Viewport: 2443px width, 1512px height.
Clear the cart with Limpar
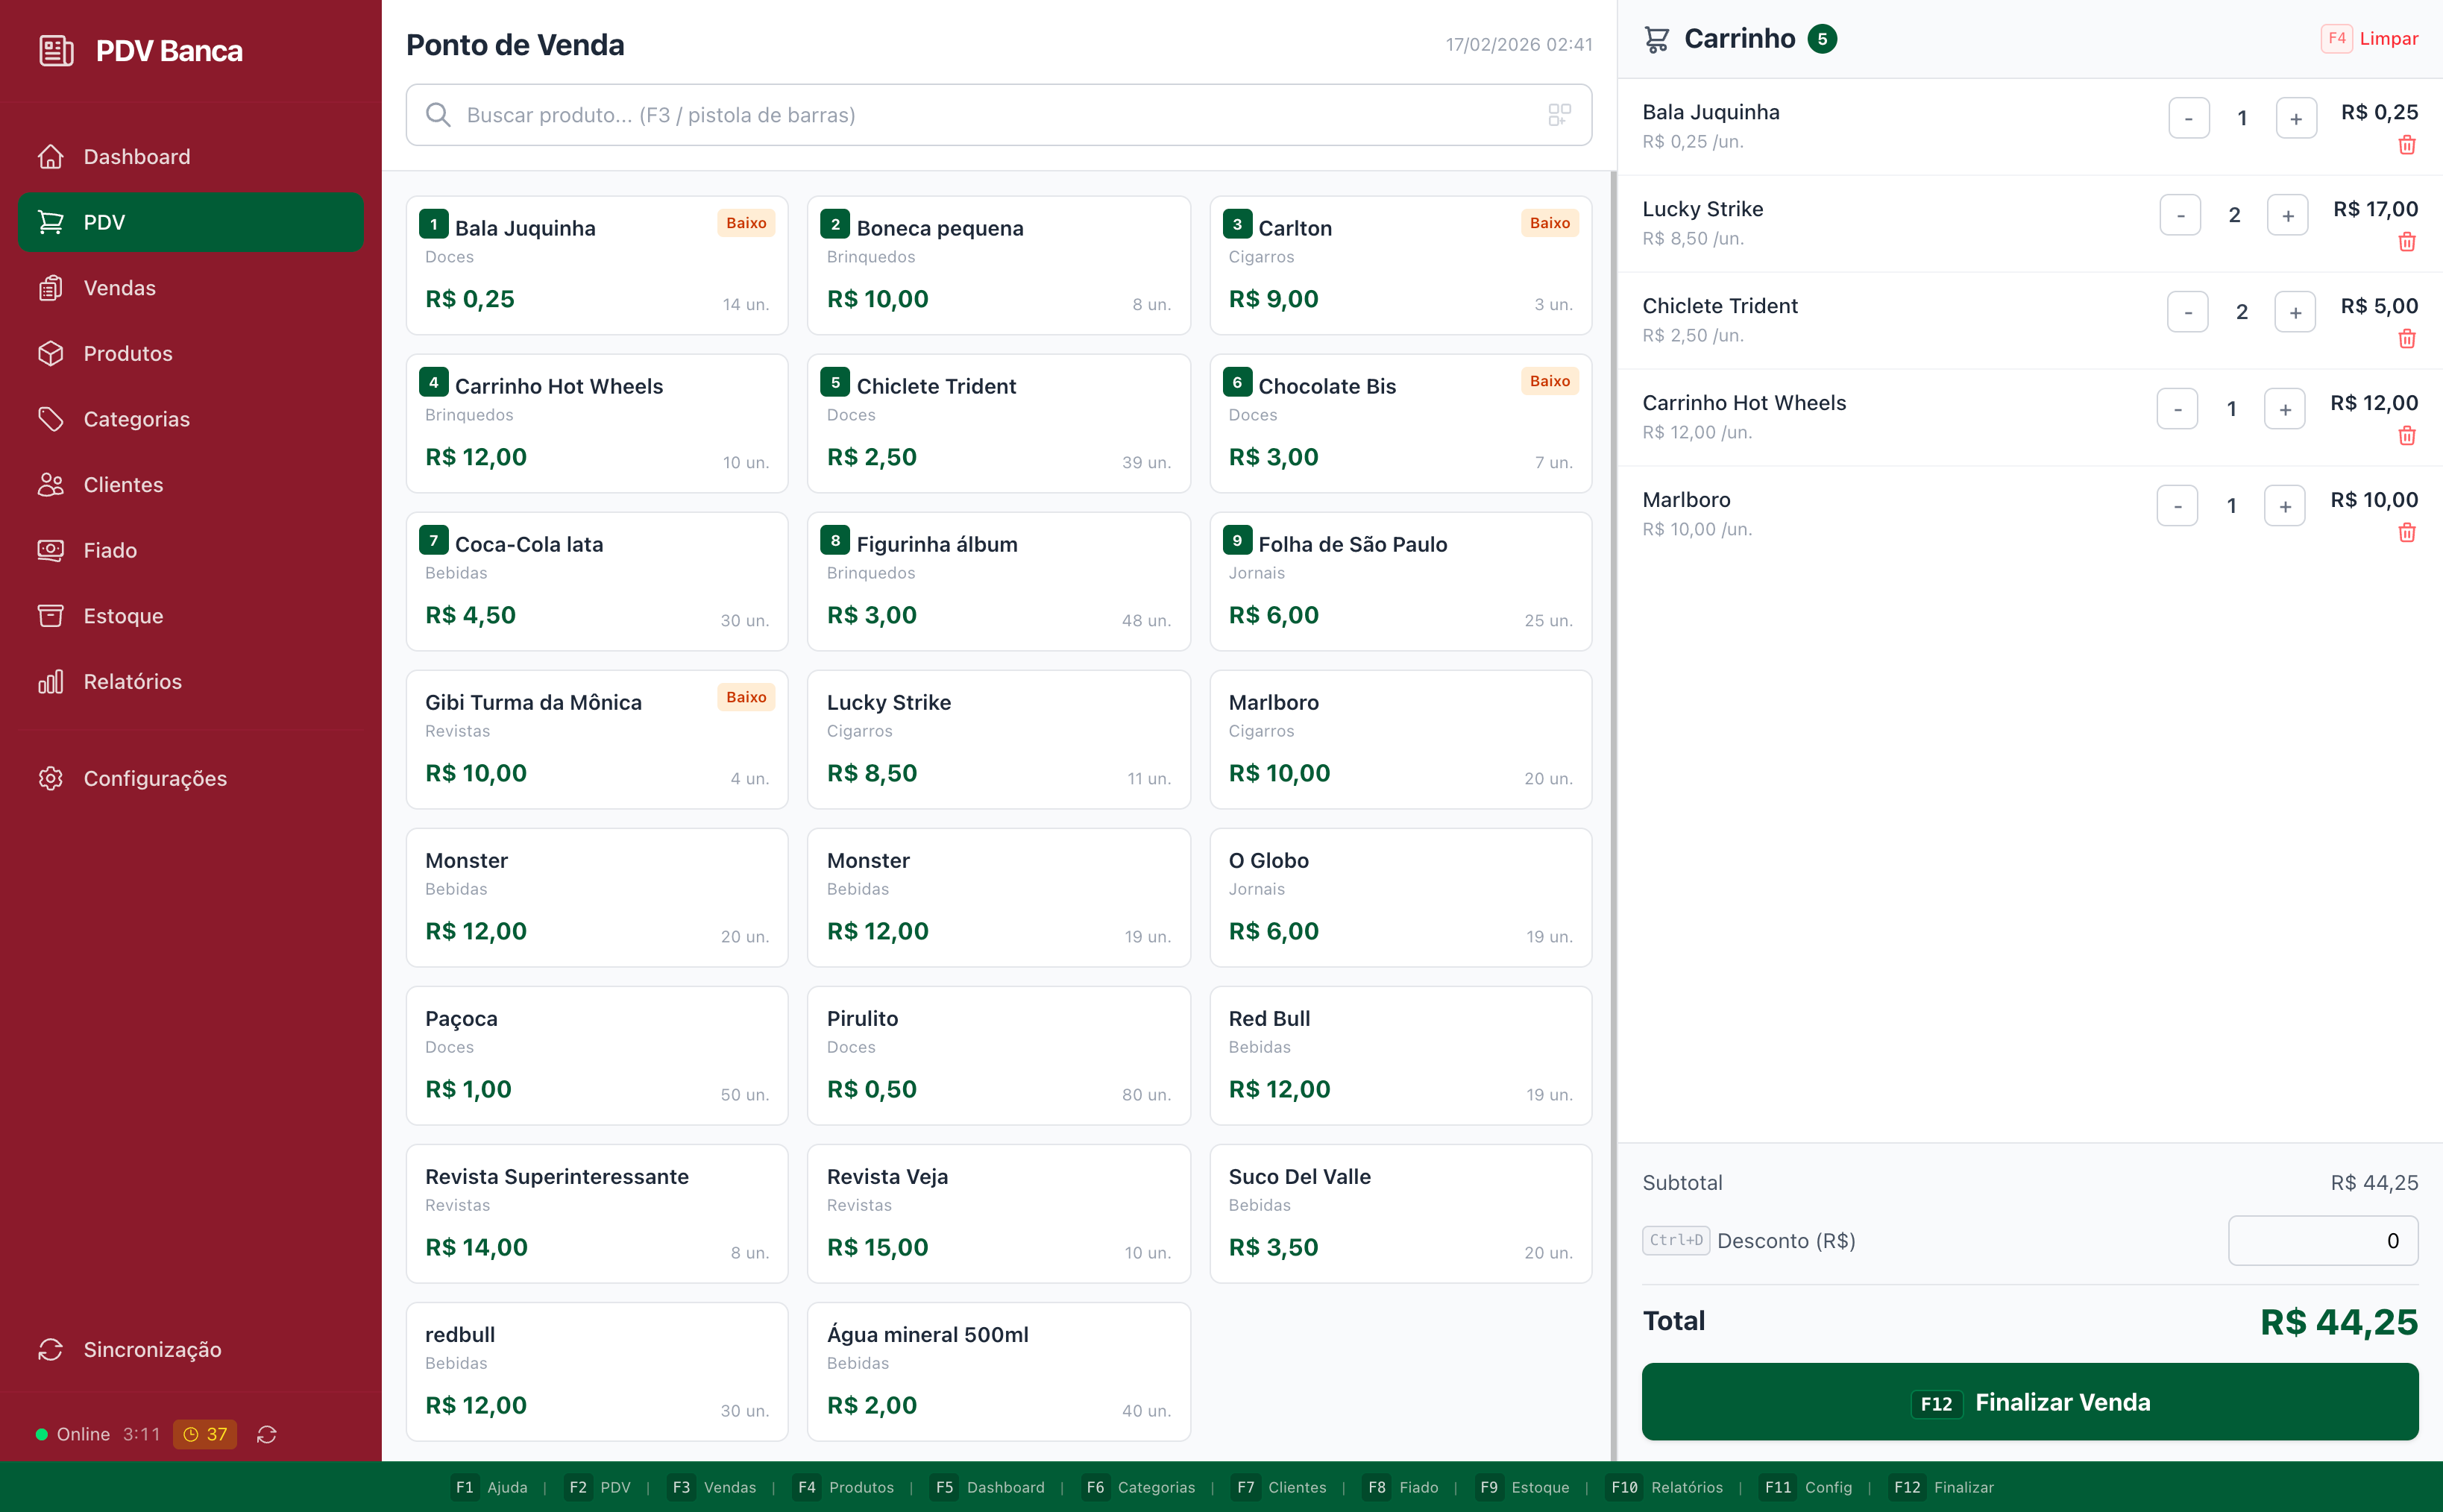click(x=2387, y=39)
